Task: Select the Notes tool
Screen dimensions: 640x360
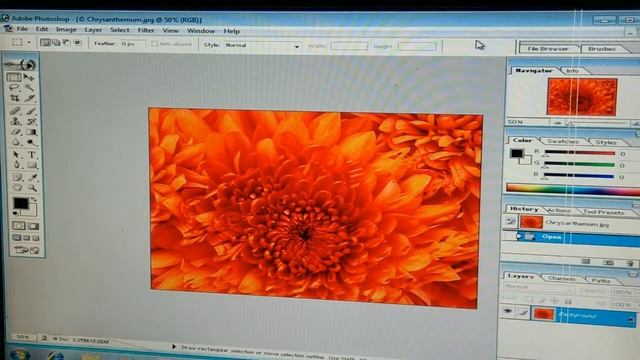Action: click(17, 177)
